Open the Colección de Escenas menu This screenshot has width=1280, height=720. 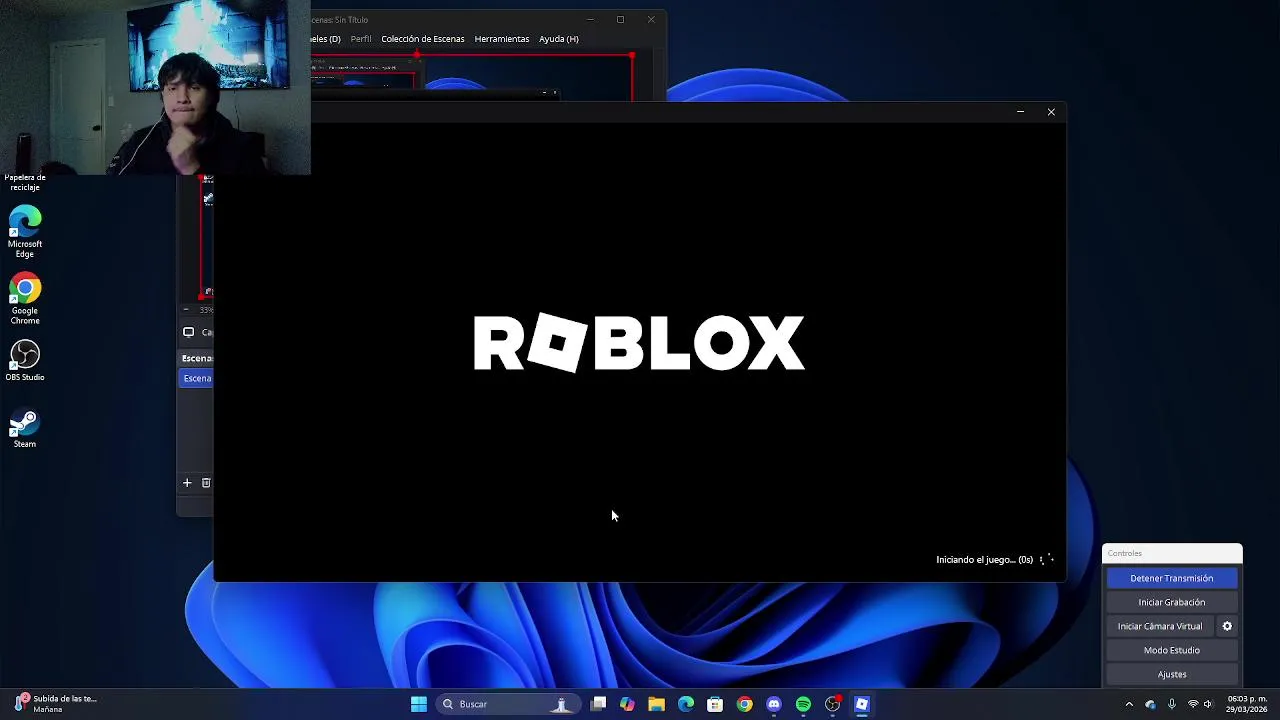[423, 39]
